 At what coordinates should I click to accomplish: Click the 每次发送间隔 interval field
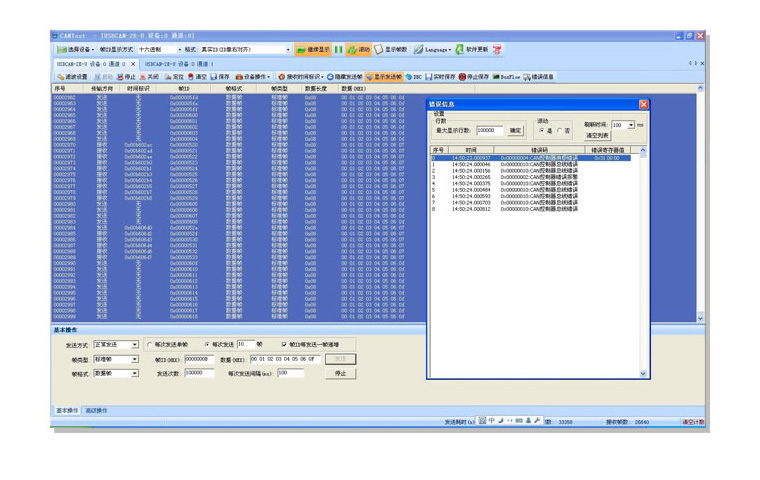[x=290, y=373]
